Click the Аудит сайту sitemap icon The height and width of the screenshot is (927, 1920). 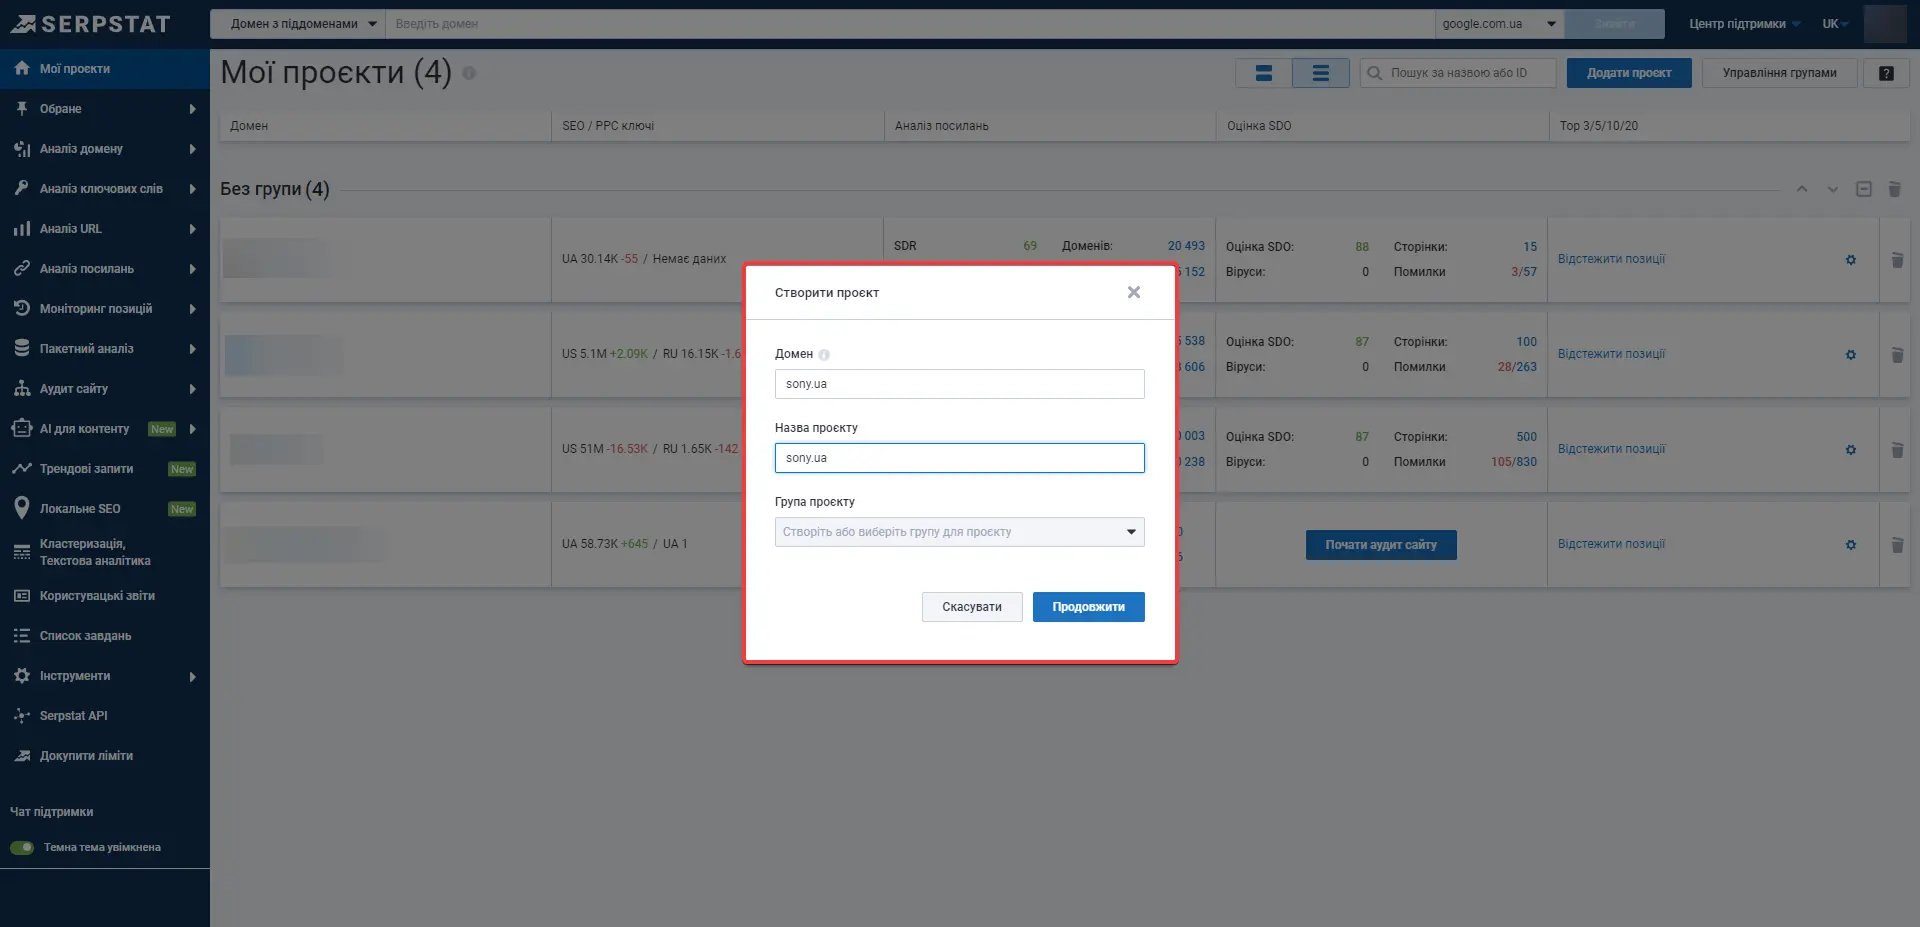21,388
